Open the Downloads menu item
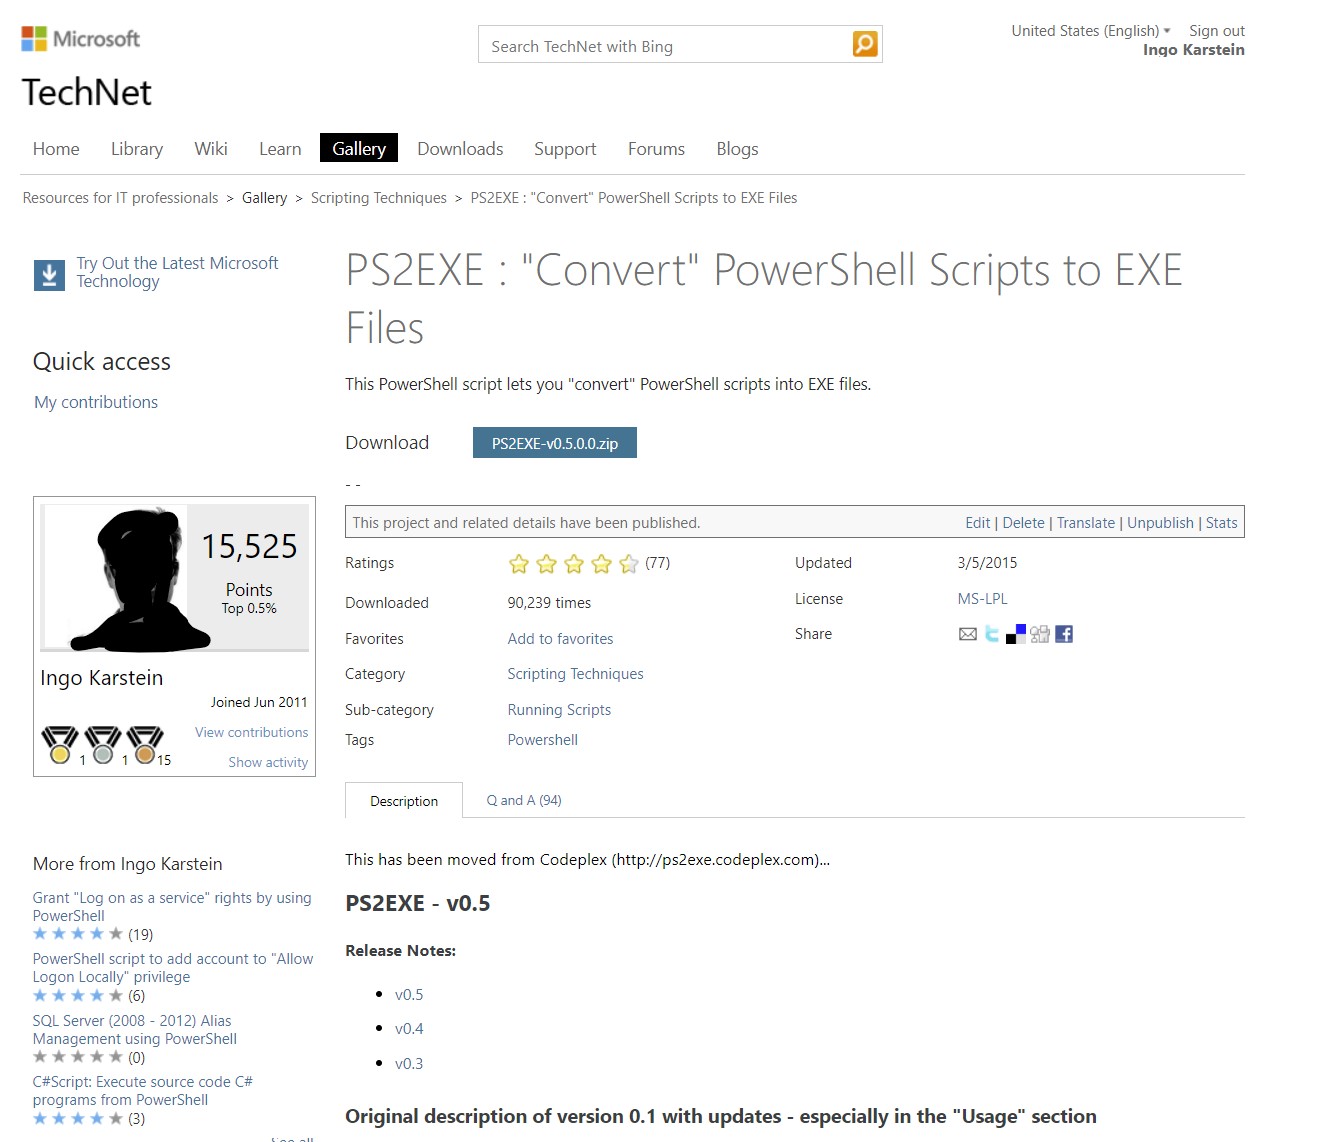 click(460, 149)
